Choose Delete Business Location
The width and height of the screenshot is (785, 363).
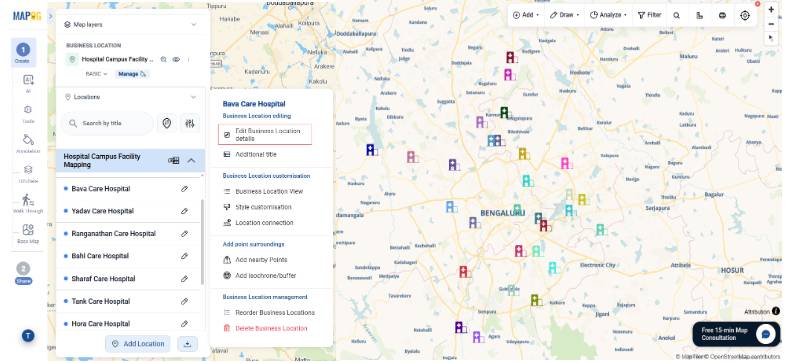click(265, 328)
